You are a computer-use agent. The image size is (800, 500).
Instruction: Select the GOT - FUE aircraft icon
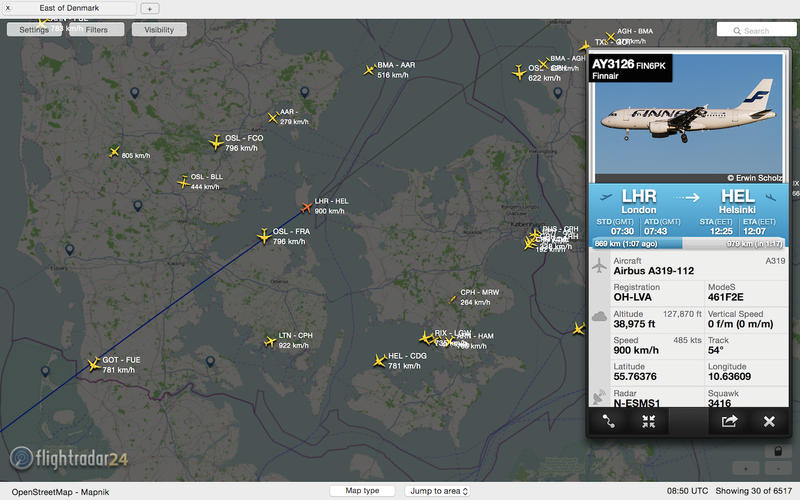pyautogui.click(x=94, y=364)
